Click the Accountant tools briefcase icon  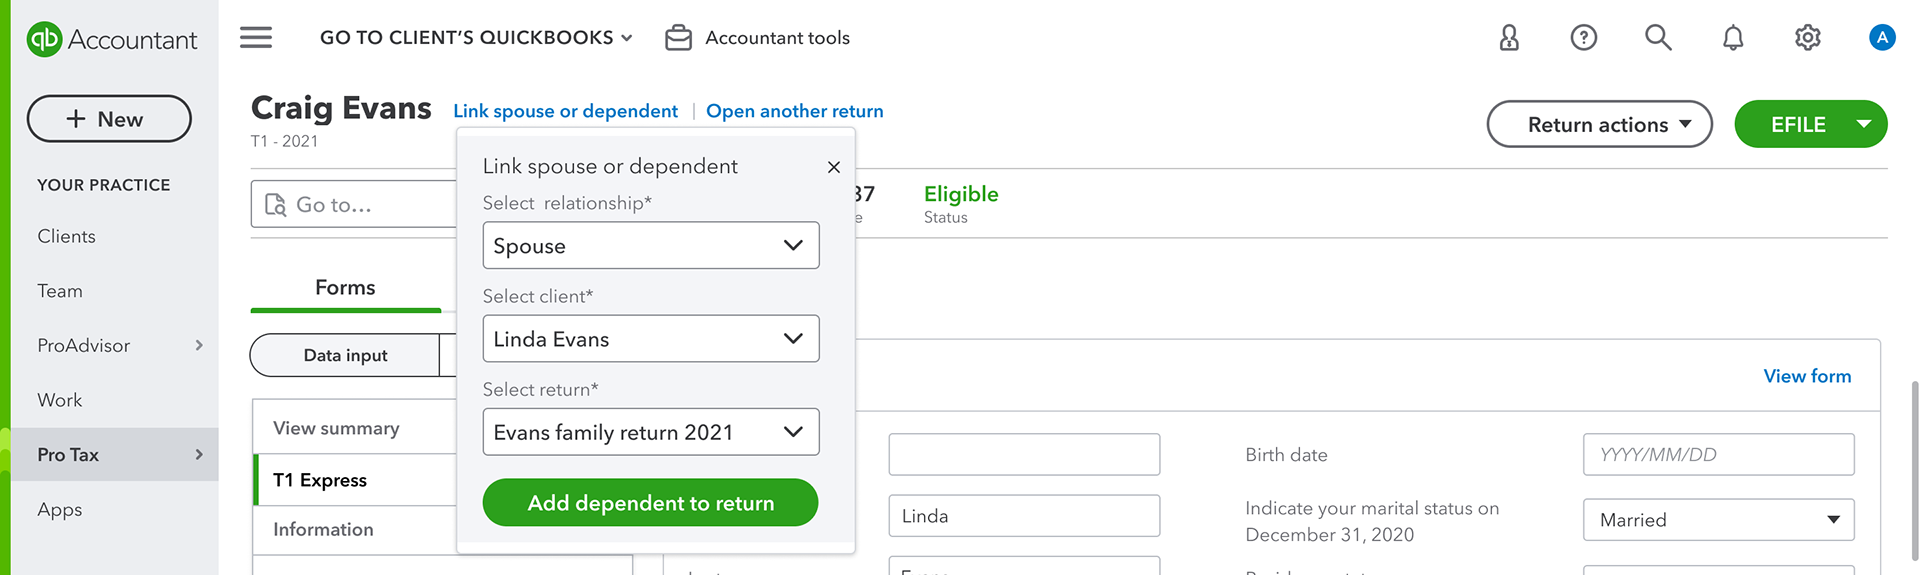tap(679, 38)
